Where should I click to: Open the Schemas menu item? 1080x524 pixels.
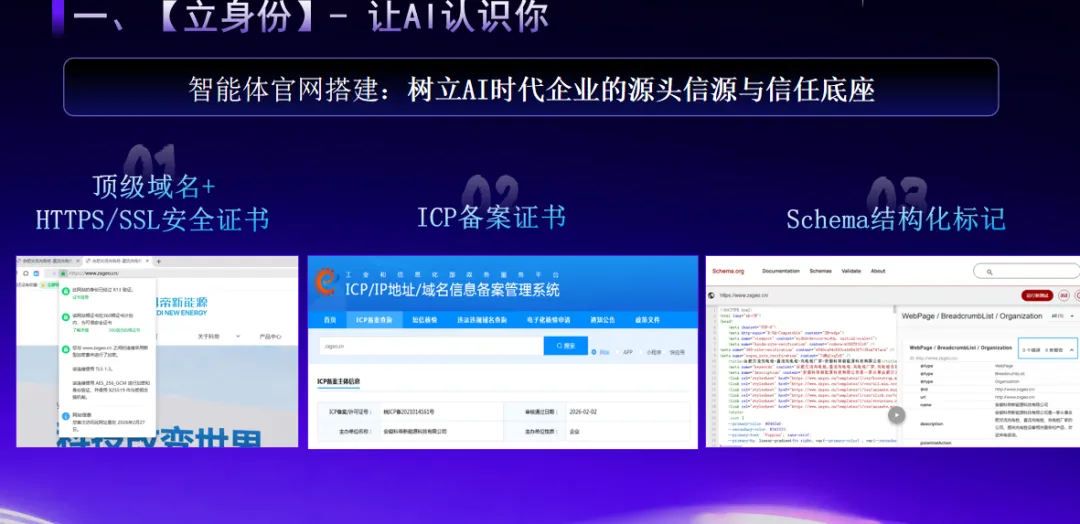pos(820,271)
